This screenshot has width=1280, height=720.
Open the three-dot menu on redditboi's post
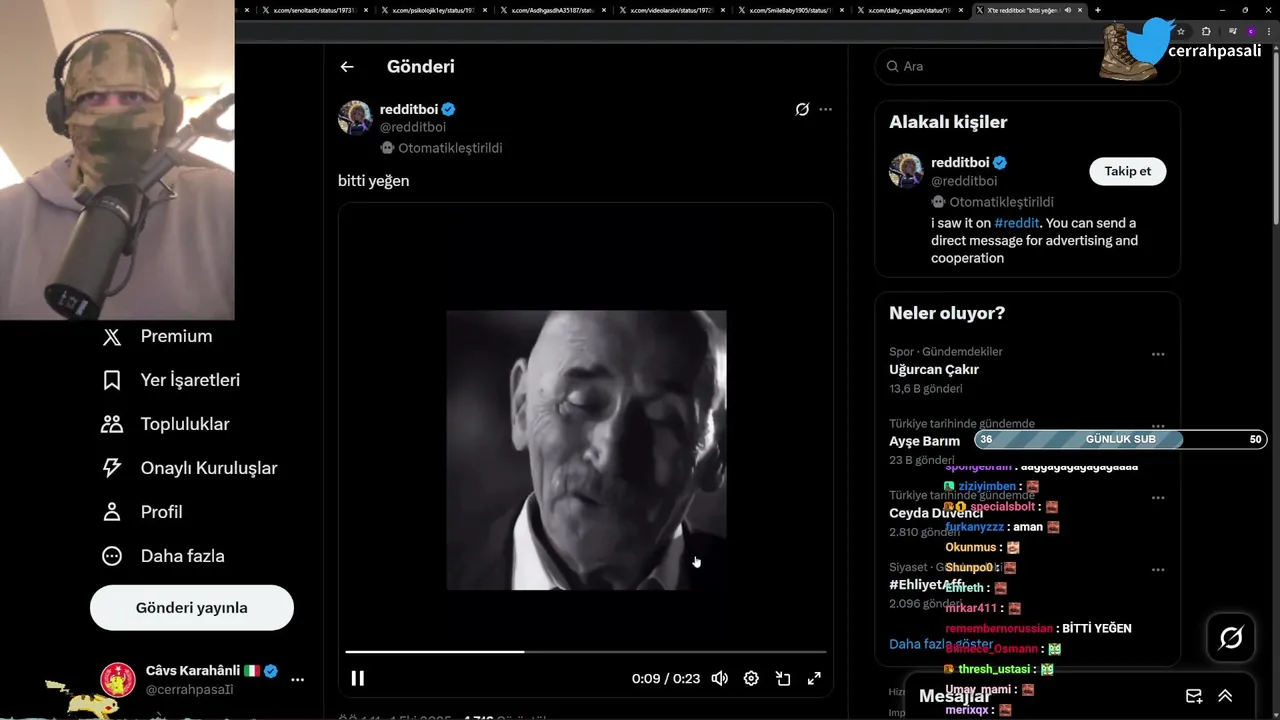(825, 109)
